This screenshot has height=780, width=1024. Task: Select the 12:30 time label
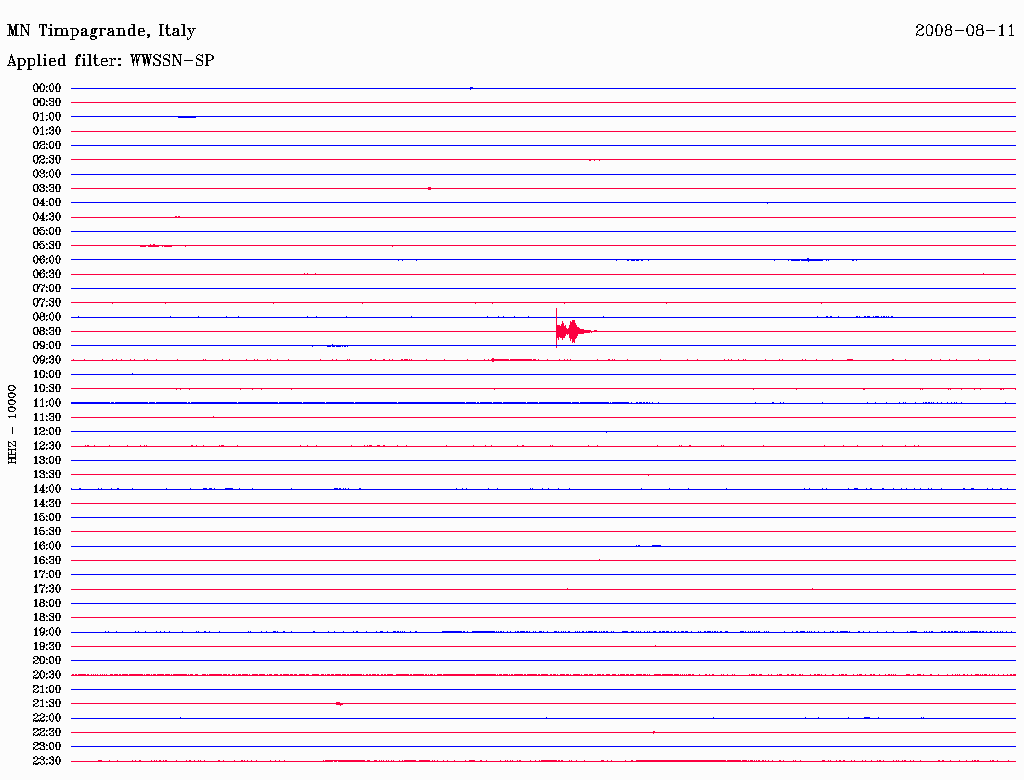47,446
